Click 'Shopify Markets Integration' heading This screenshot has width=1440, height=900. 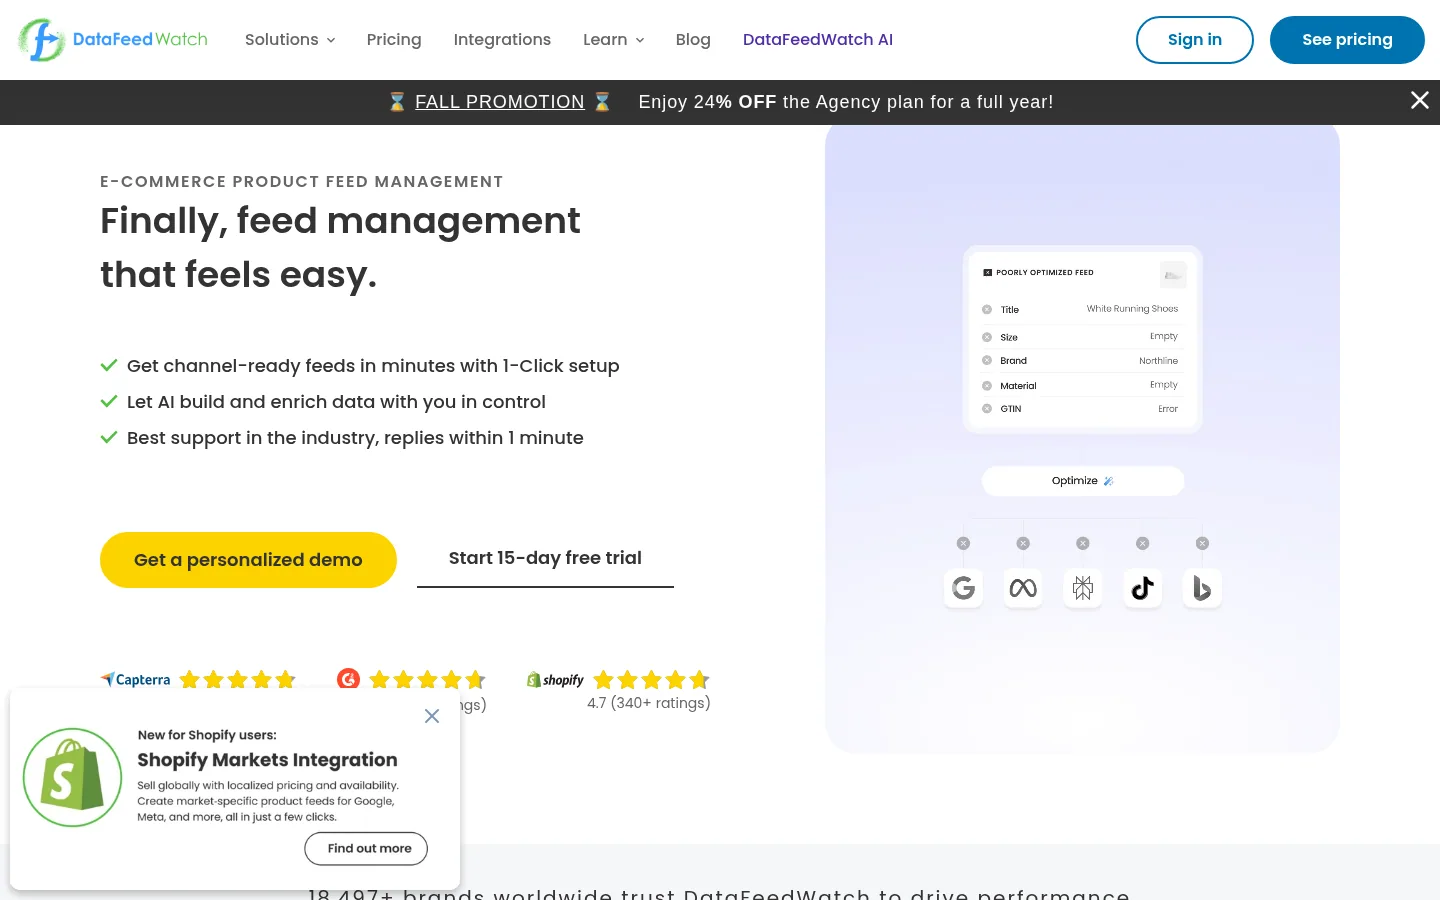[x=267, y=760]
